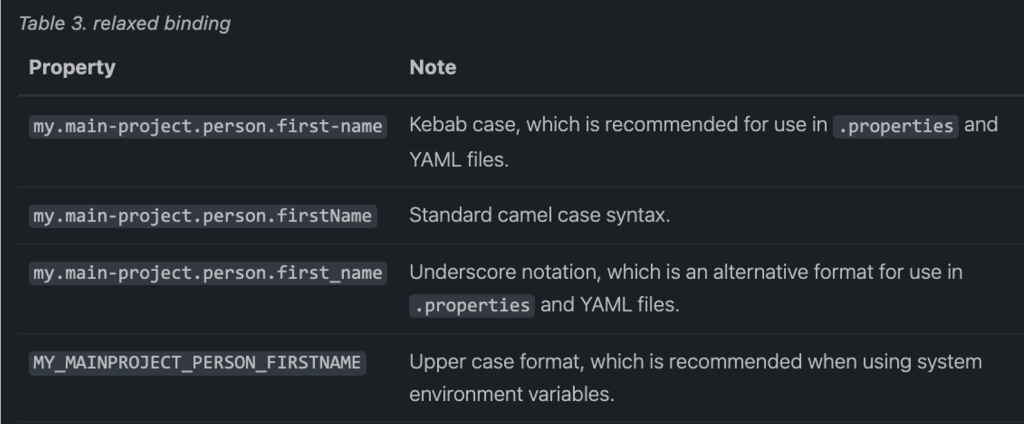
Task: Click the Table 3. relaxed binding caption
Action: (x=124, y=24)
